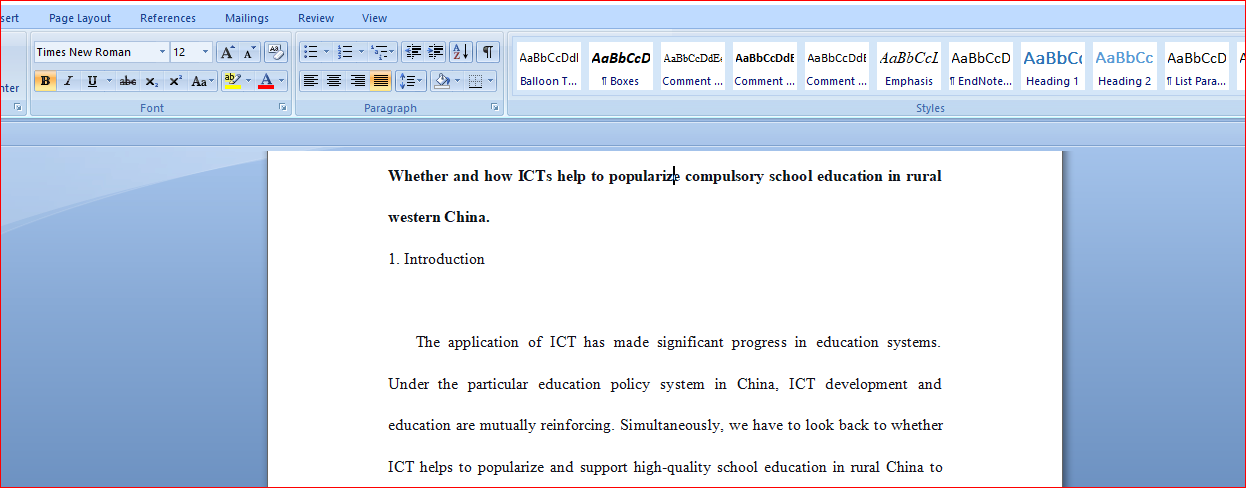Center the text
Viewport: 1246px width, 488px height.
(x=334, y=81)
